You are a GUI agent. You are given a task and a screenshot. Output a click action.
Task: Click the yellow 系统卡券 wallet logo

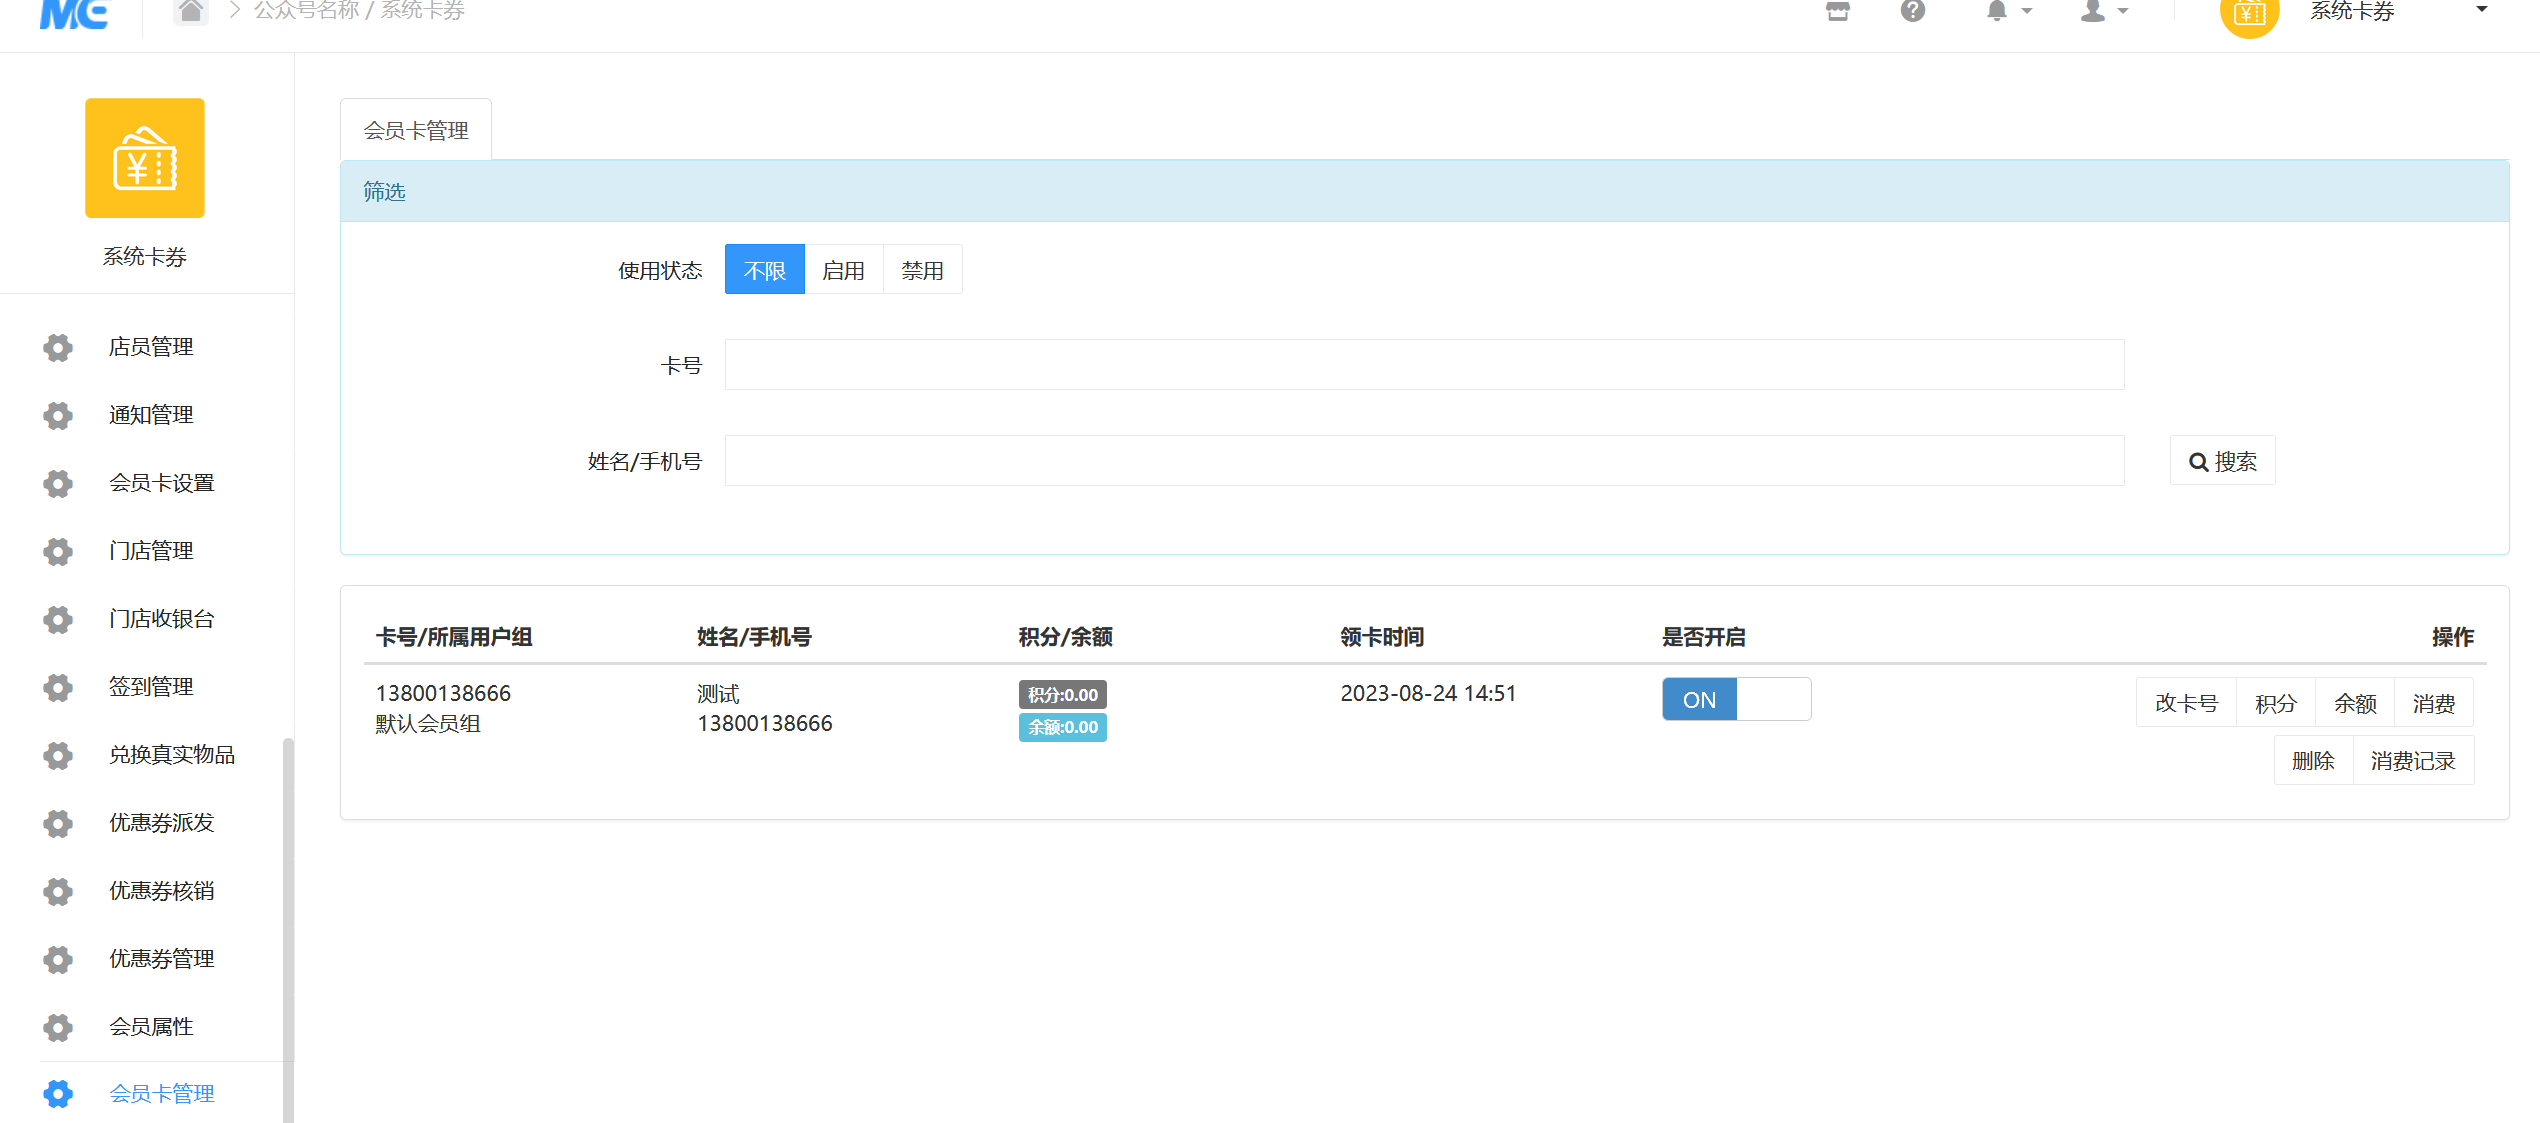145,158
